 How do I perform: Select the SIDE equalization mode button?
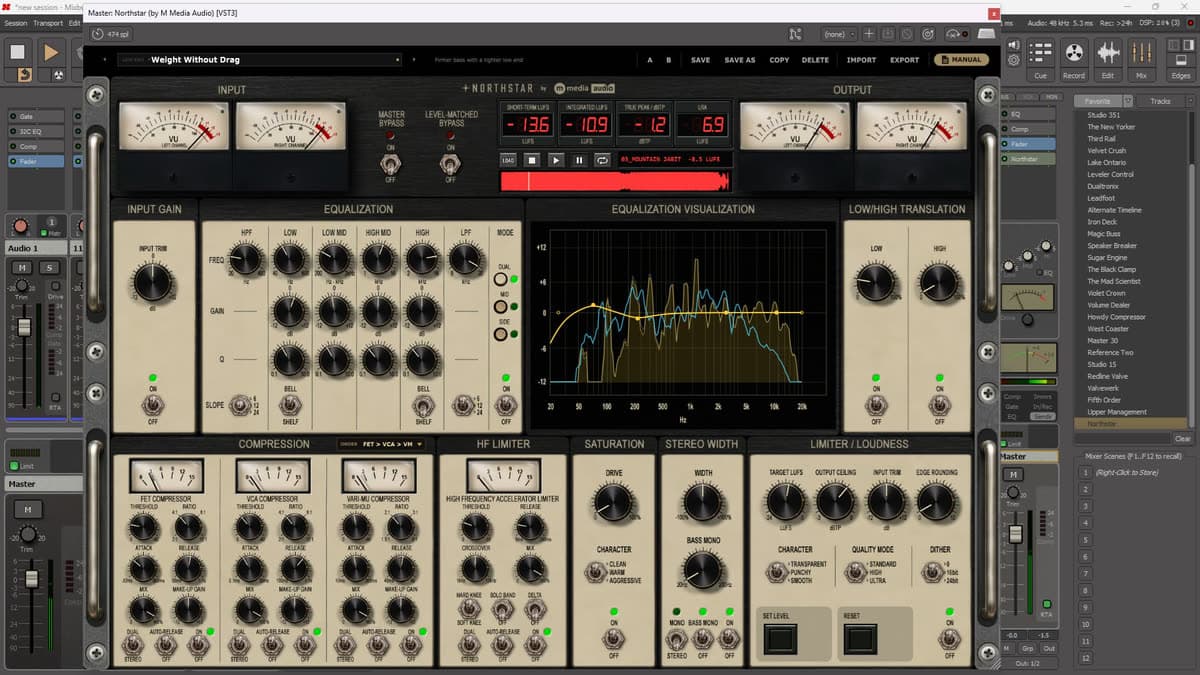(x=501, y=334)
